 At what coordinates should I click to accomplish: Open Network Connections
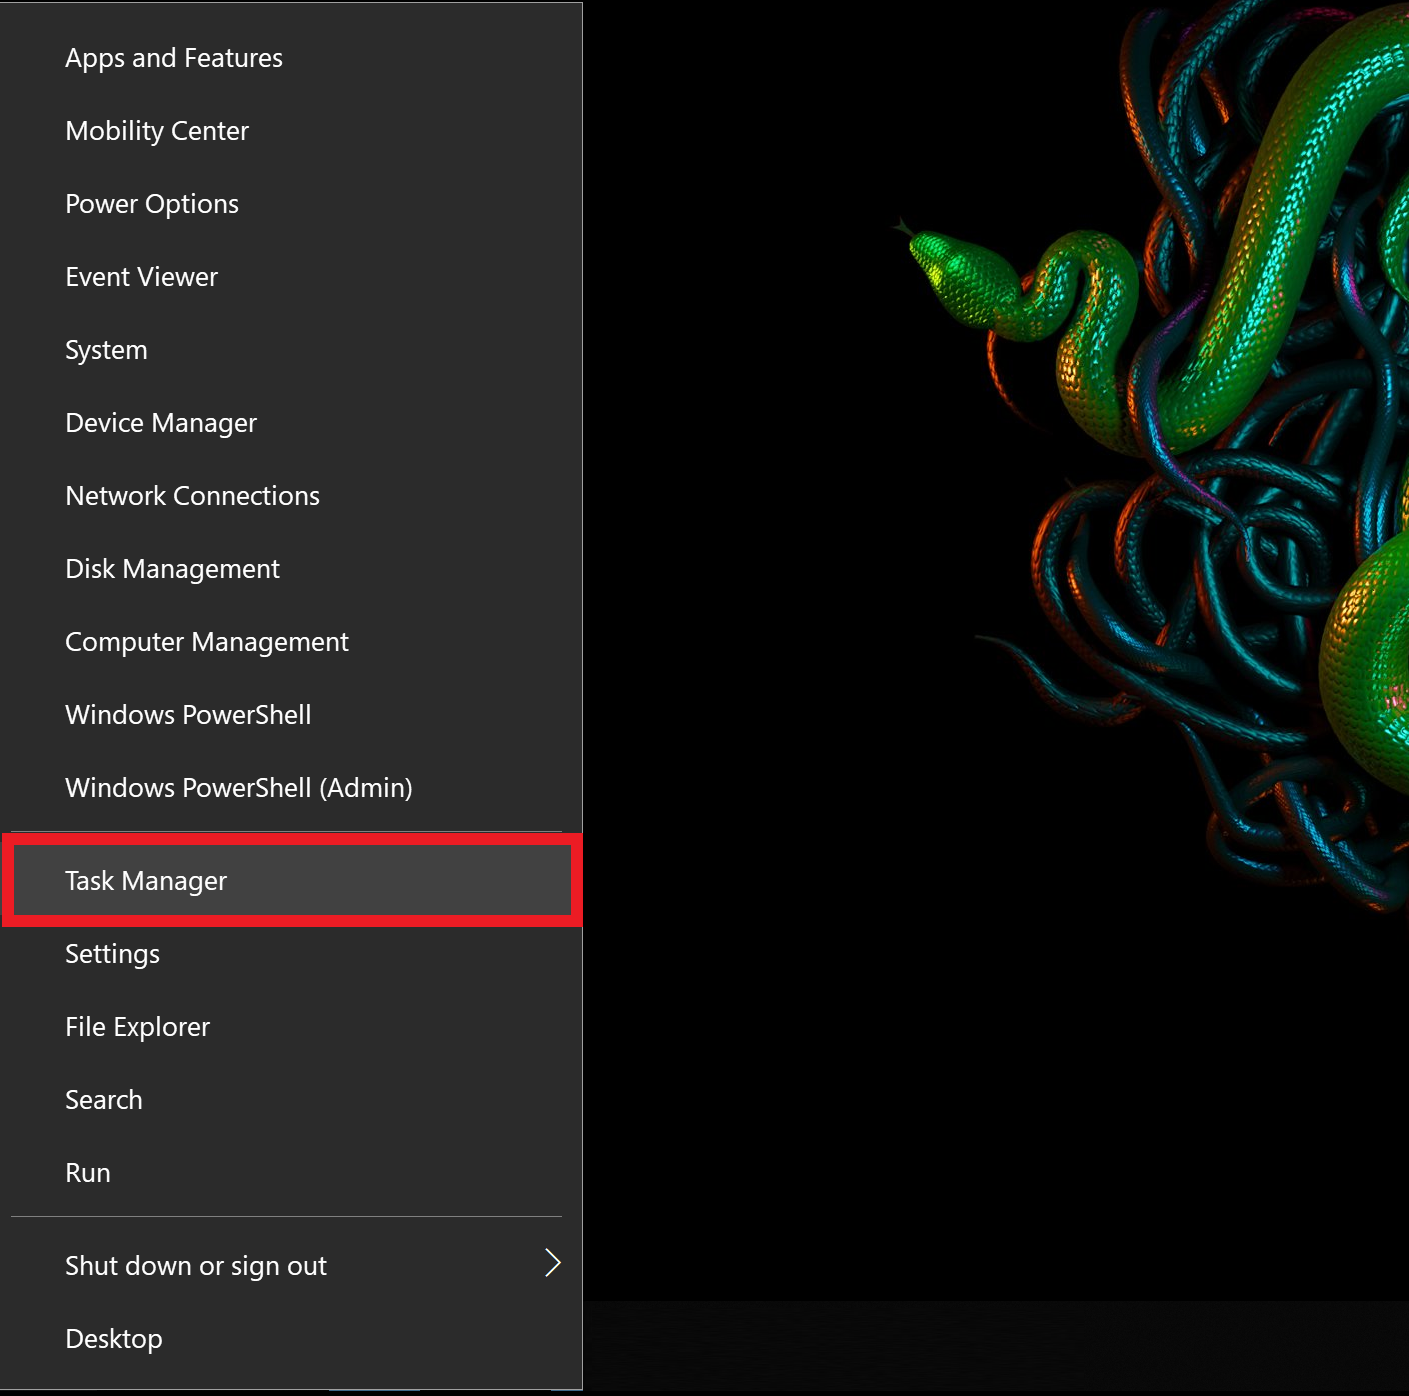tap(192, 495)
